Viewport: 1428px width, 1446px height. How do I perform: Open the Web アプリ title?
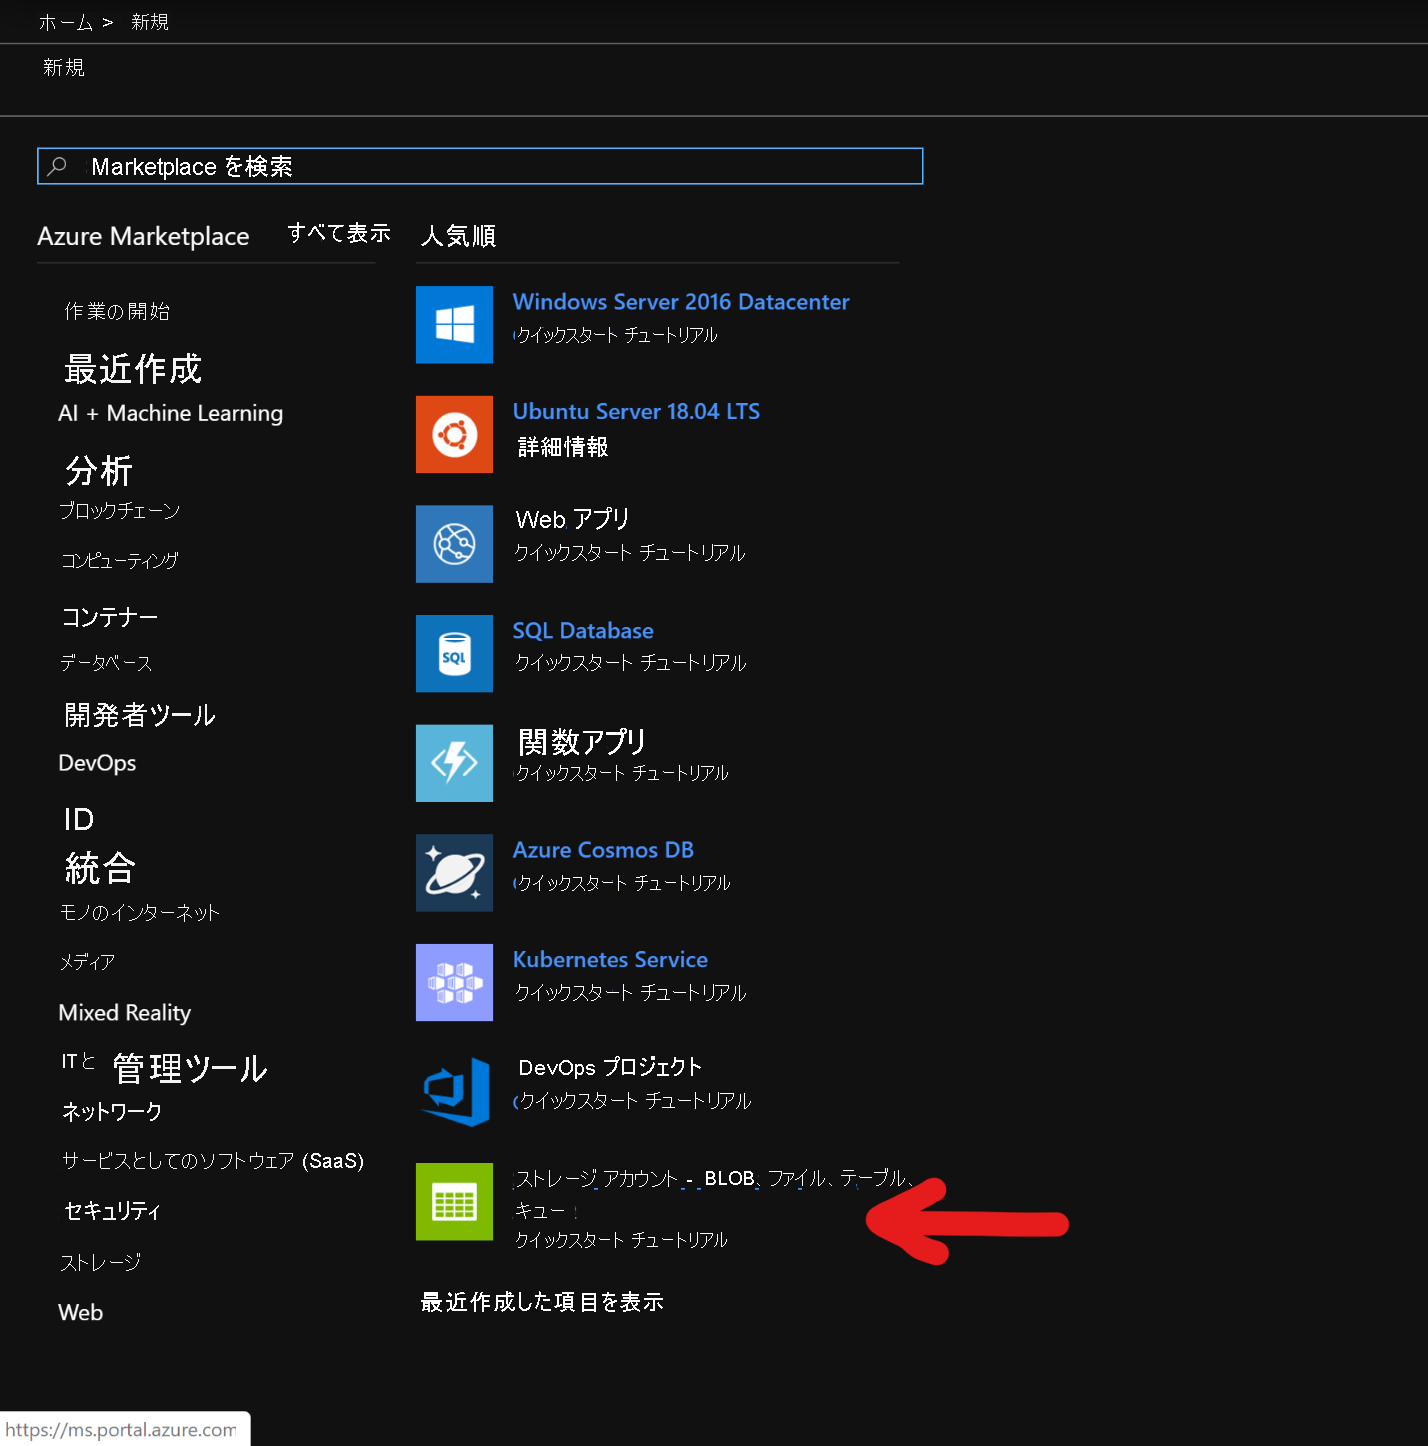(x=572, y=519)
